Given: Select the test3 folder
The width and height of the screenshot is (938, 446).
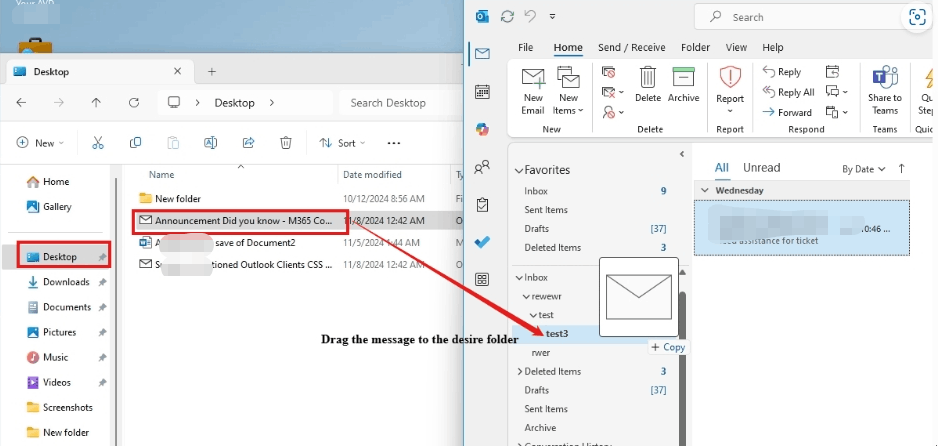Looking at the screenshot, I should [557, 334].
